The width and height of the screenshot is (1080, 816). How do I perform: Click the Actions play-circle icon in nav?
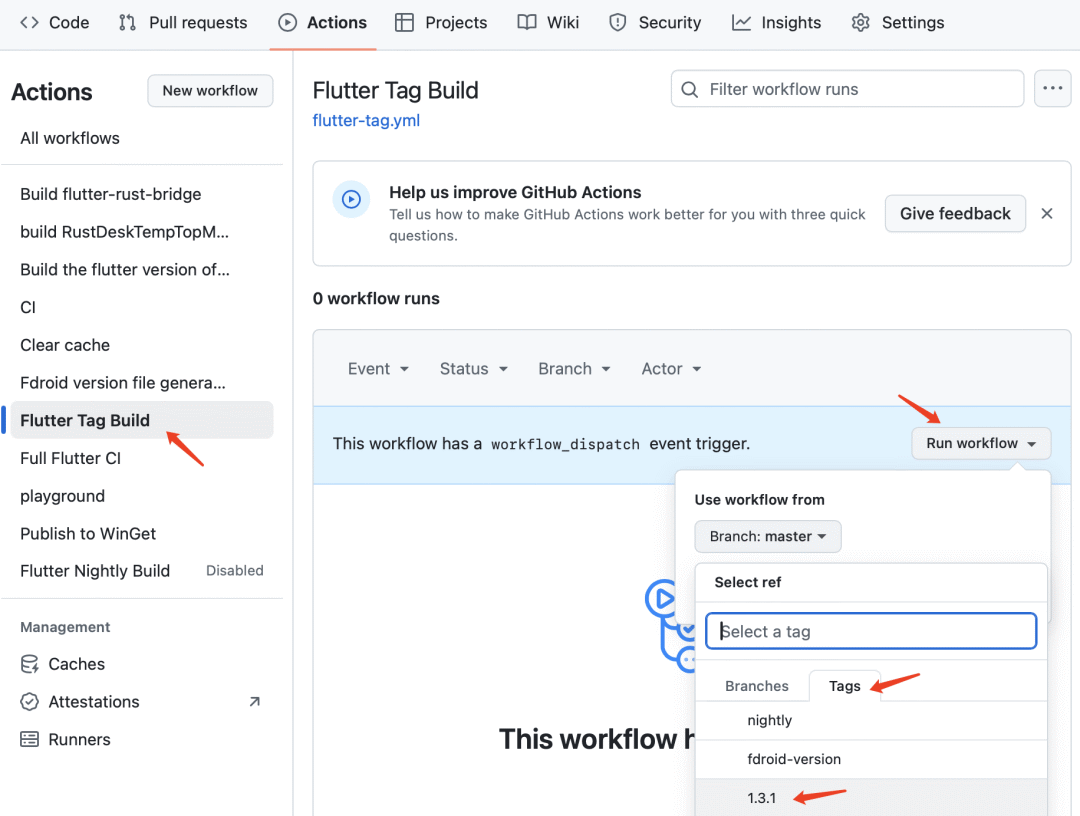click(x=287, y=23)
